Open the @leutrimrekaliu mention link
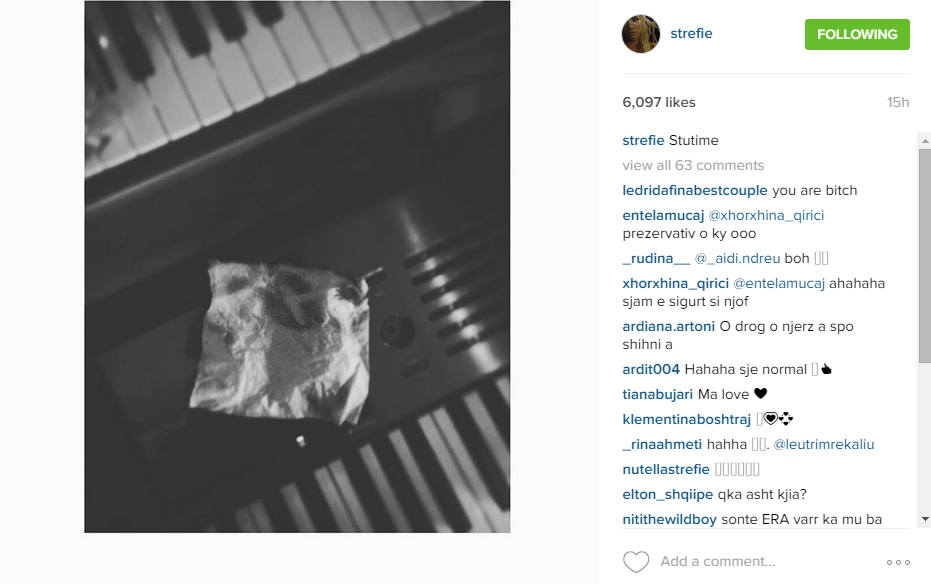The height and width of the screenshot is (584, 931). (824, 445)
